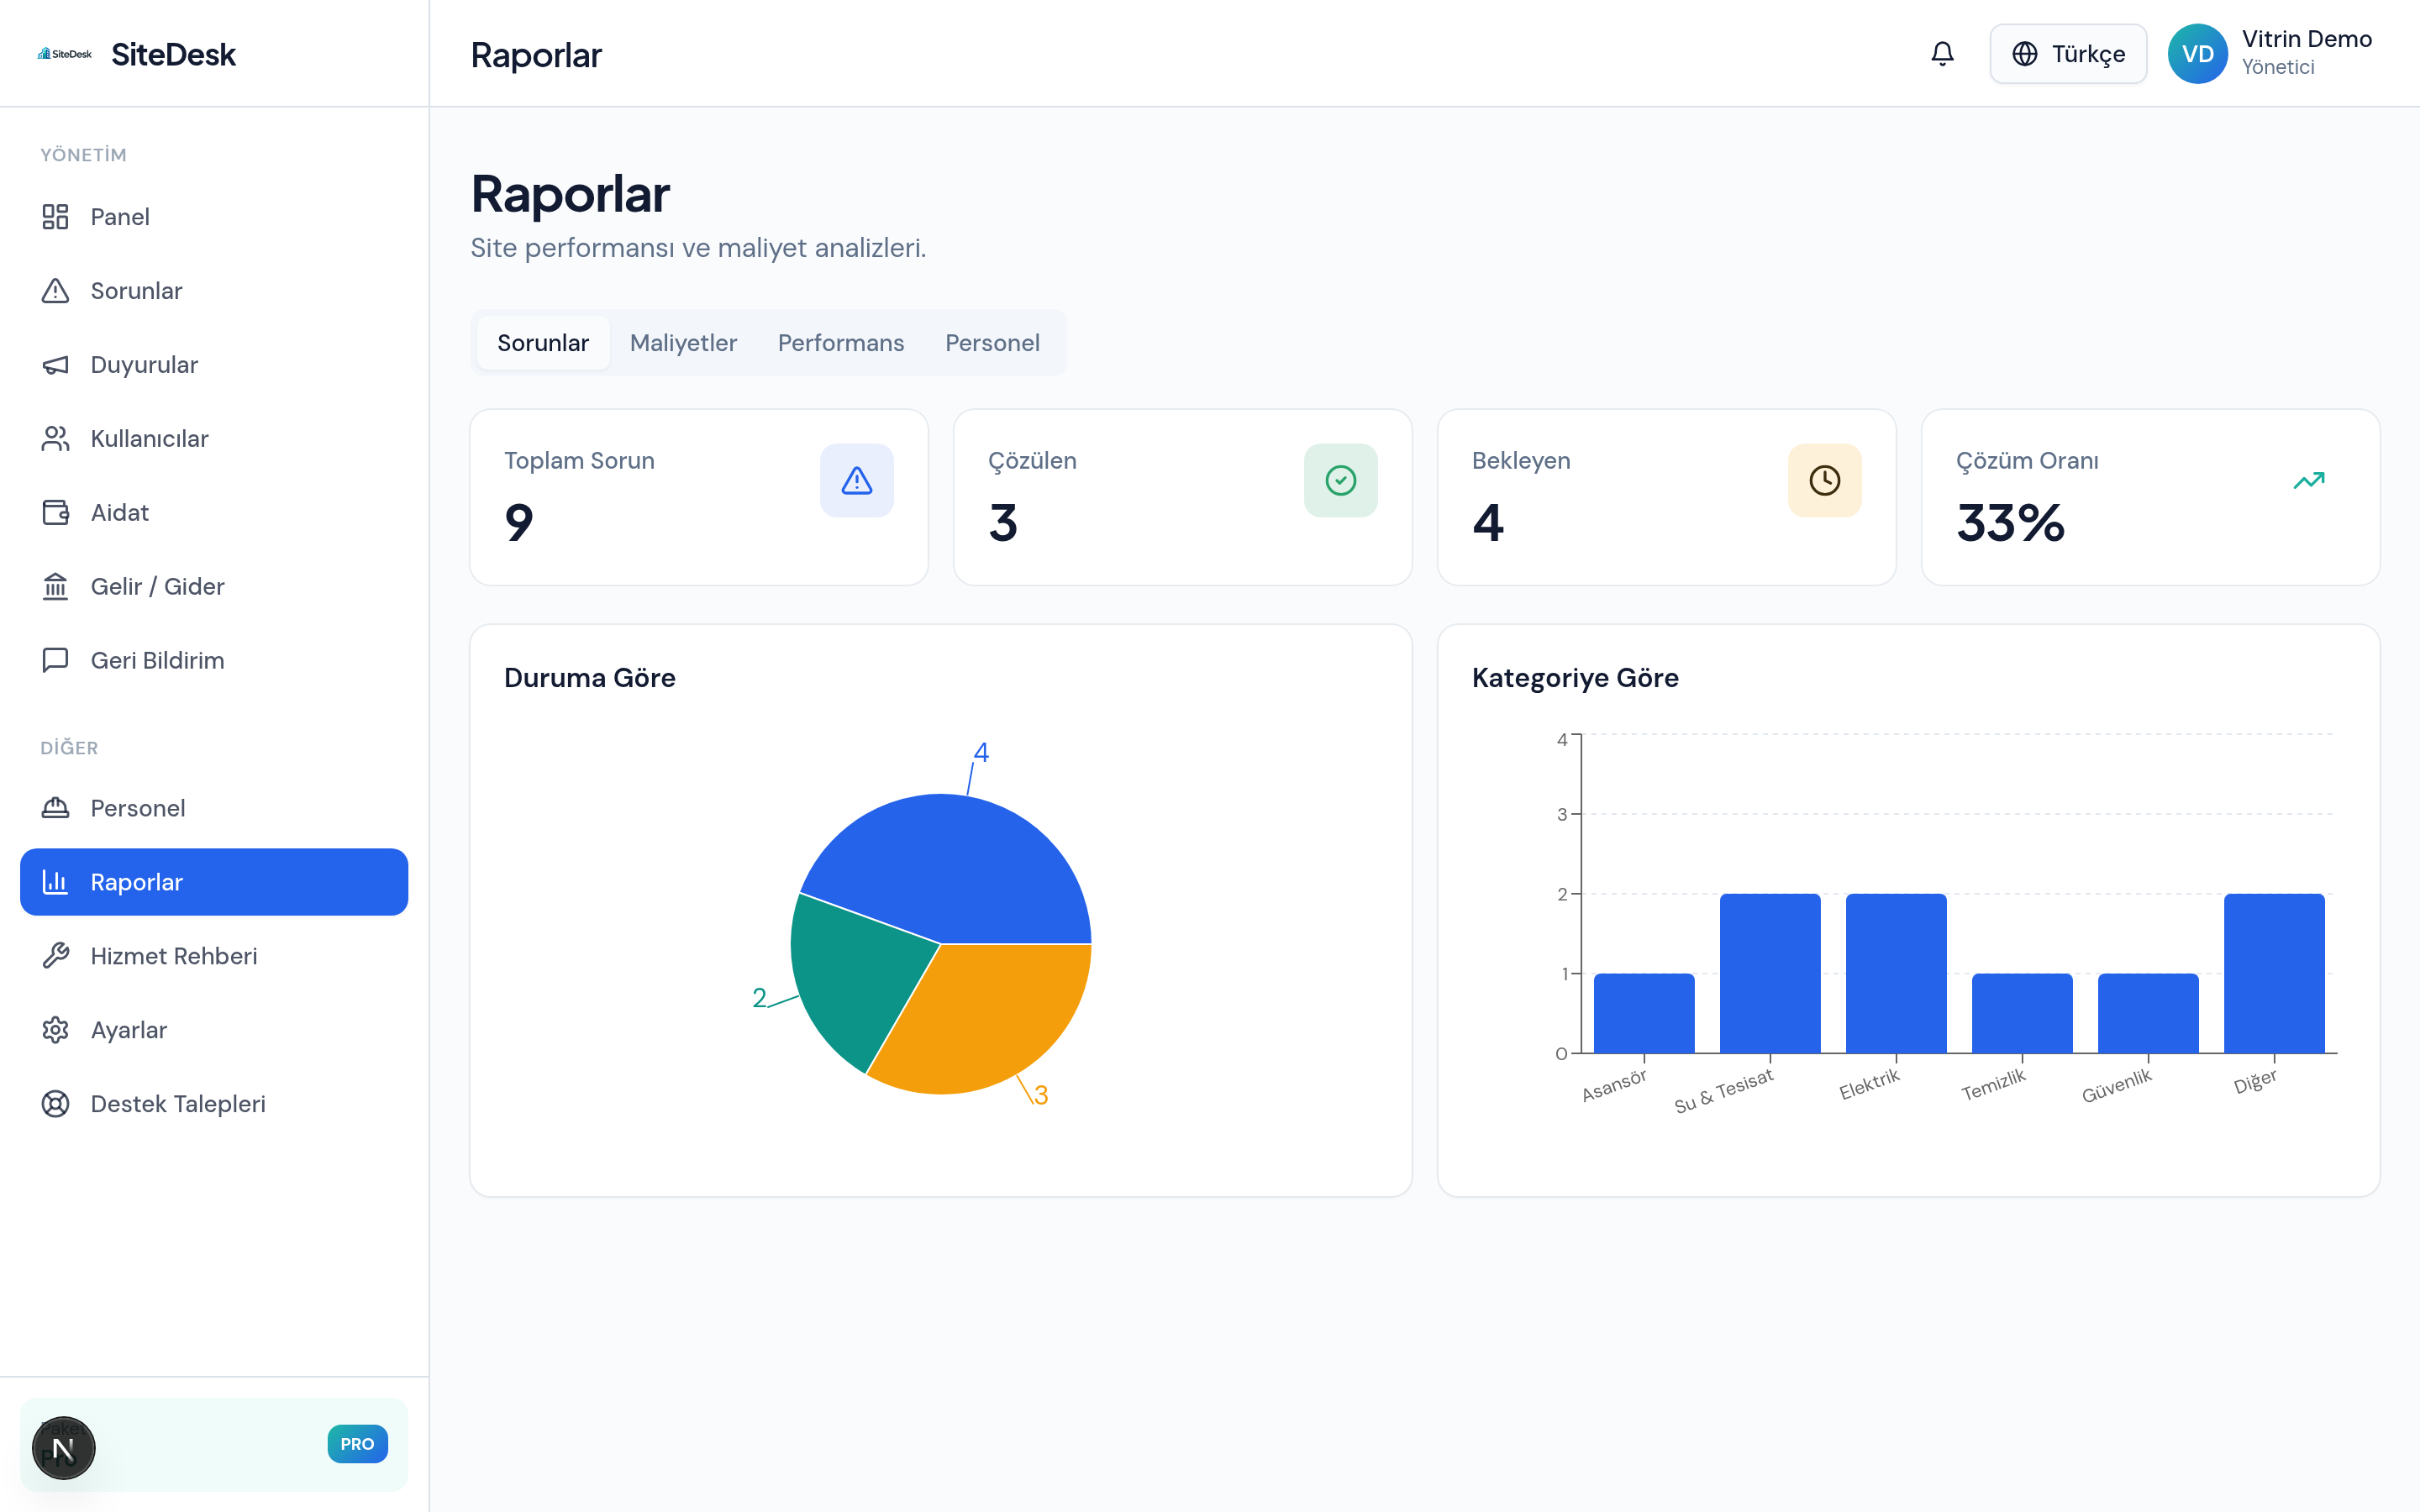Click the Duruma Göre chart title
Screen dimensions: 2420x1512
point(590,678)
